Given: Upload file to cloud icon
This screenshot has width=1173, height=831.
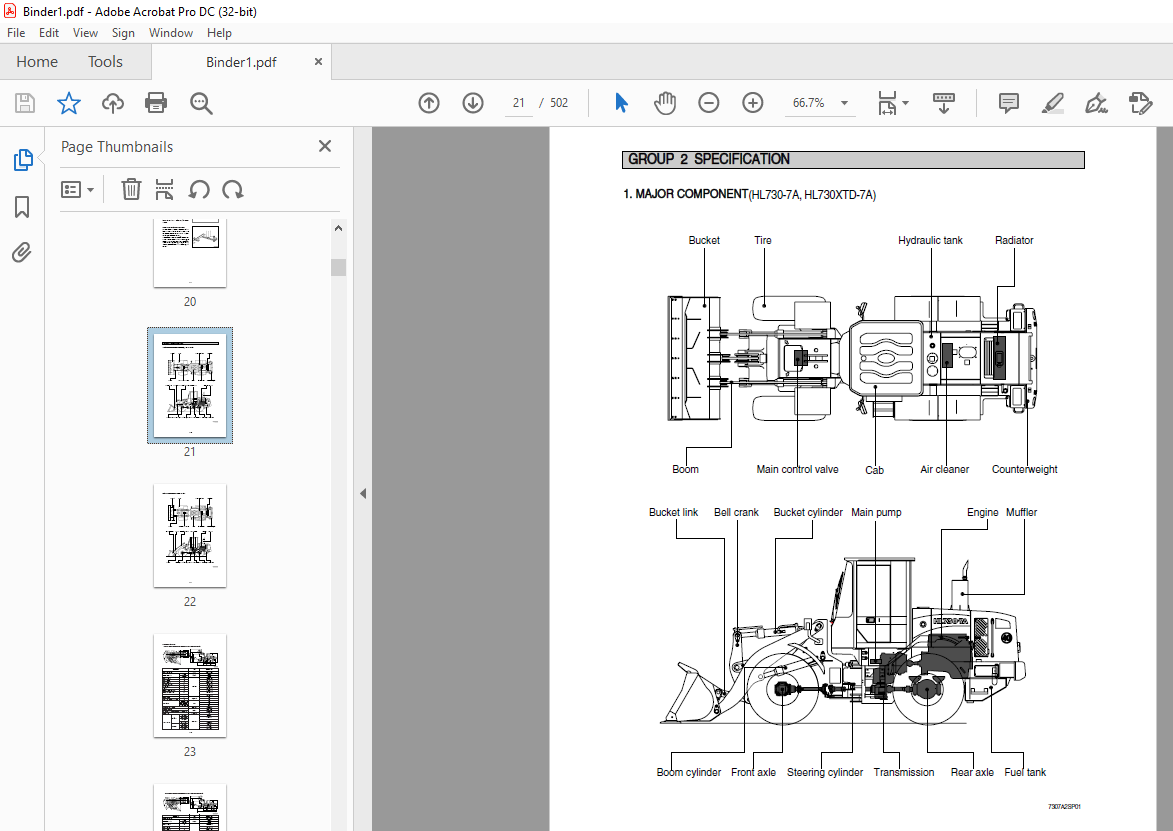Looking at the screenshot, I should pos(112,102).
